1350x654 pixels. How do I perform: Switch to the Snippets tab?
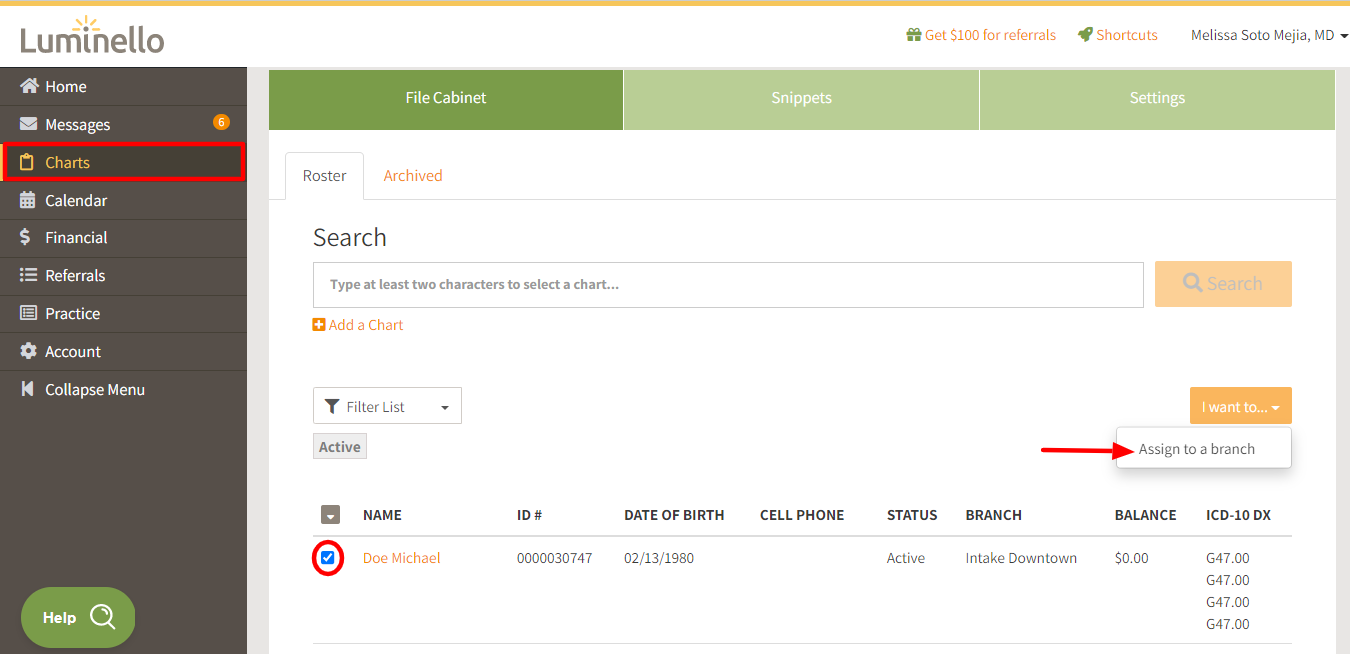801,99
